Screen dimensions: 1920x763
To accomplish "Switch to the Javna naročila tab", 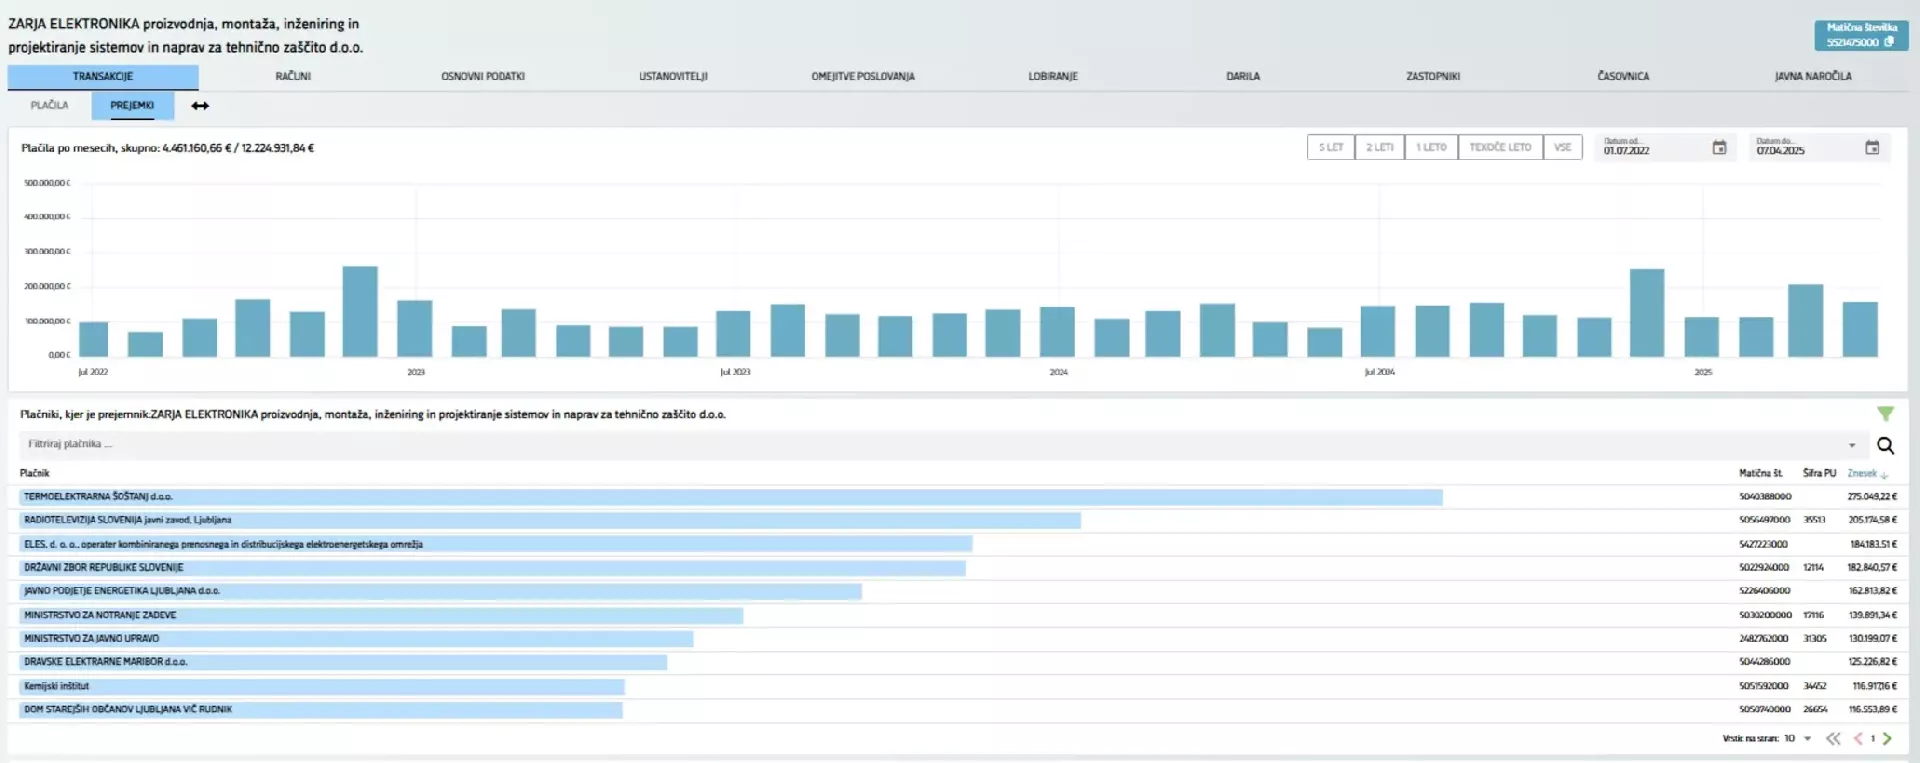I will 1812,76.
